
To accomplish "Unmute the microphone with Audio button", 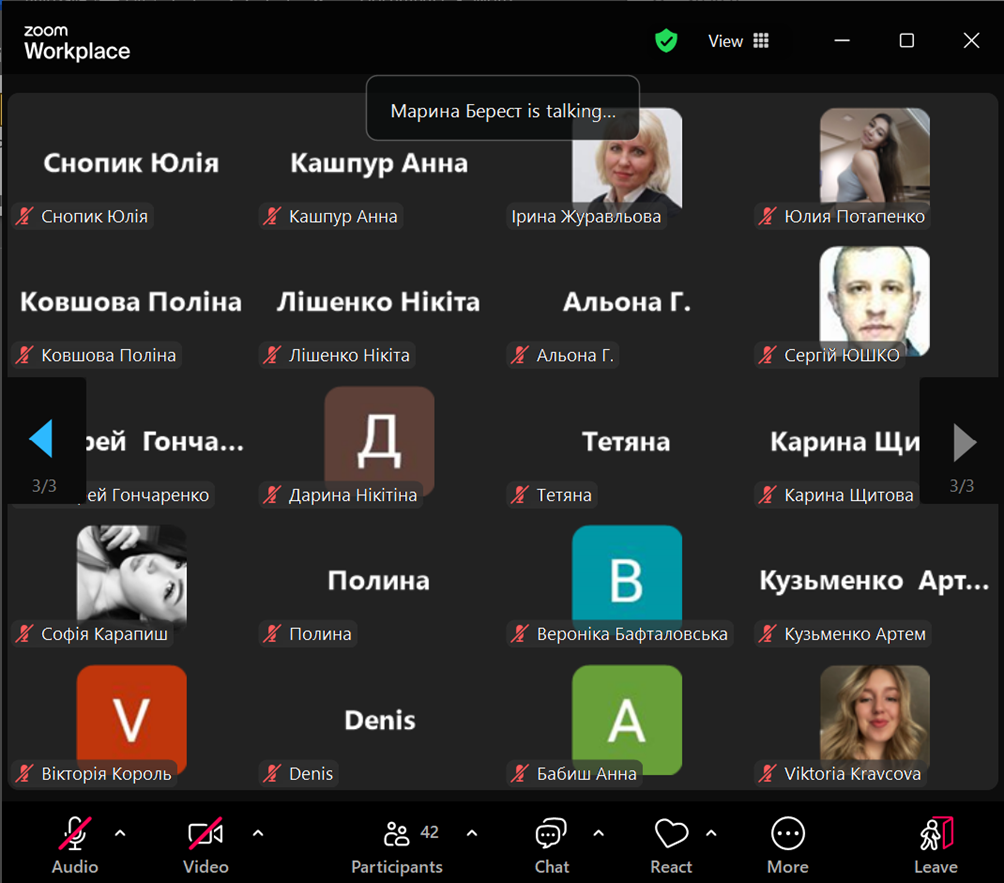I will pos(75,845).
